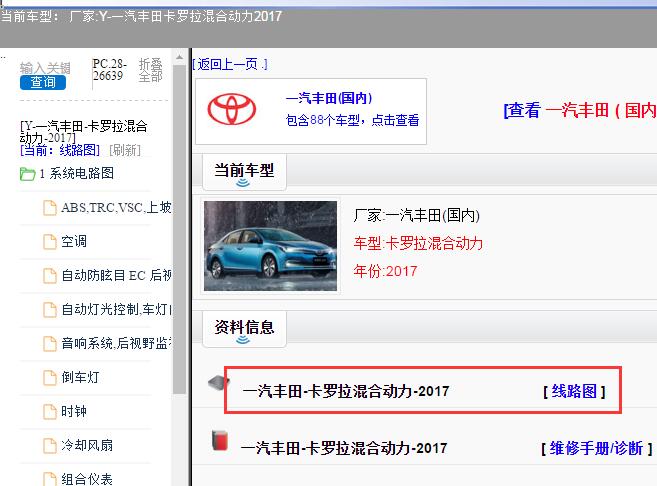657x486 pixels.
Task: Open the 冷却风扇 tree item
Action: coord(87,445)
